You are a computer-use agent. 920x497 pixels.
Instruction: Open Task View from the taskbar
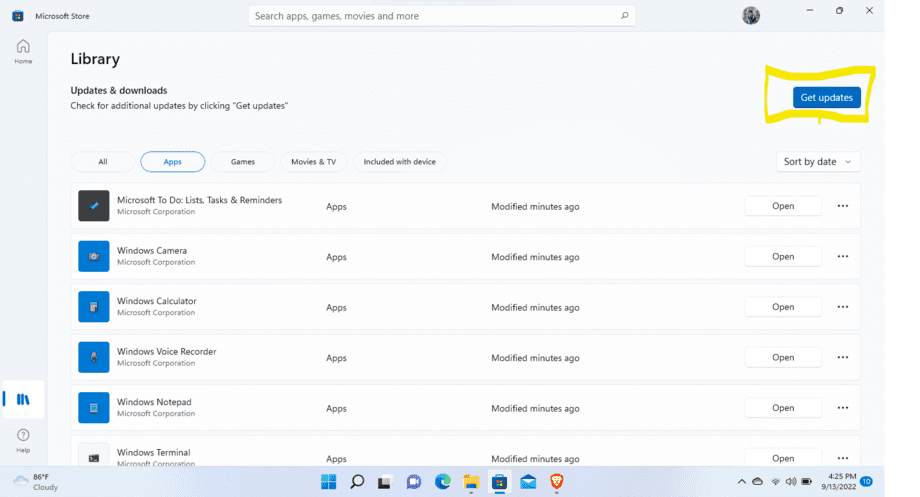click(385, 482)
